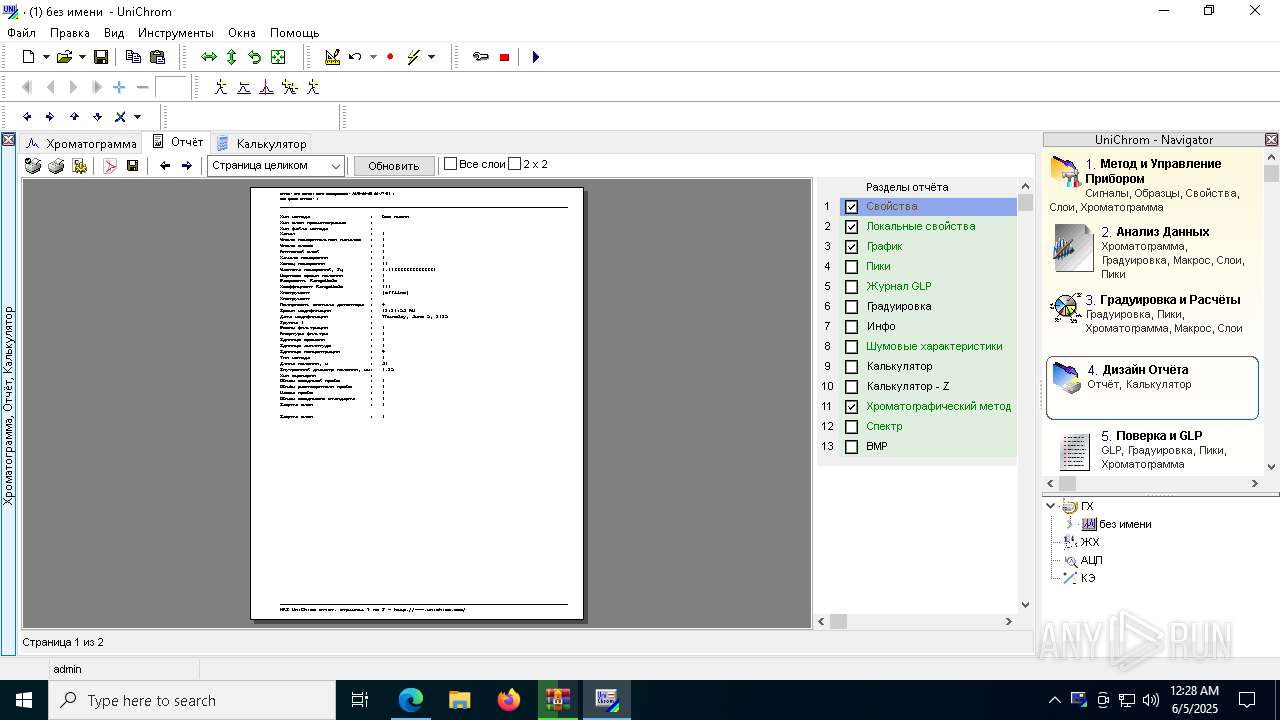Image resolution: width=1280 pixels, height=720 pixels.
Task: Click the blue up arrow in third toolbar
Action: tap(74, 117)
